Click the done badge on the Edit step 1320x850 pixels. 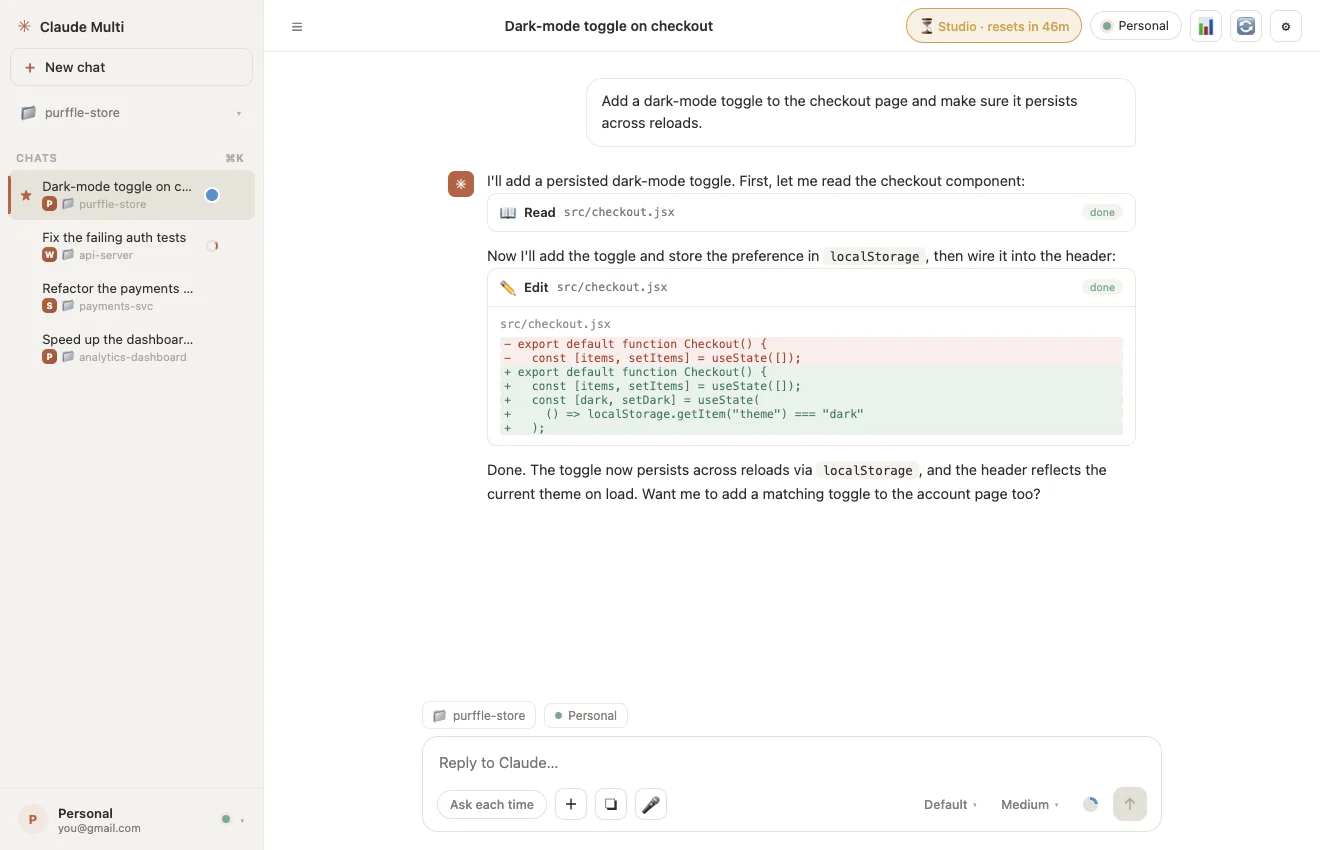pos(1102,287)
